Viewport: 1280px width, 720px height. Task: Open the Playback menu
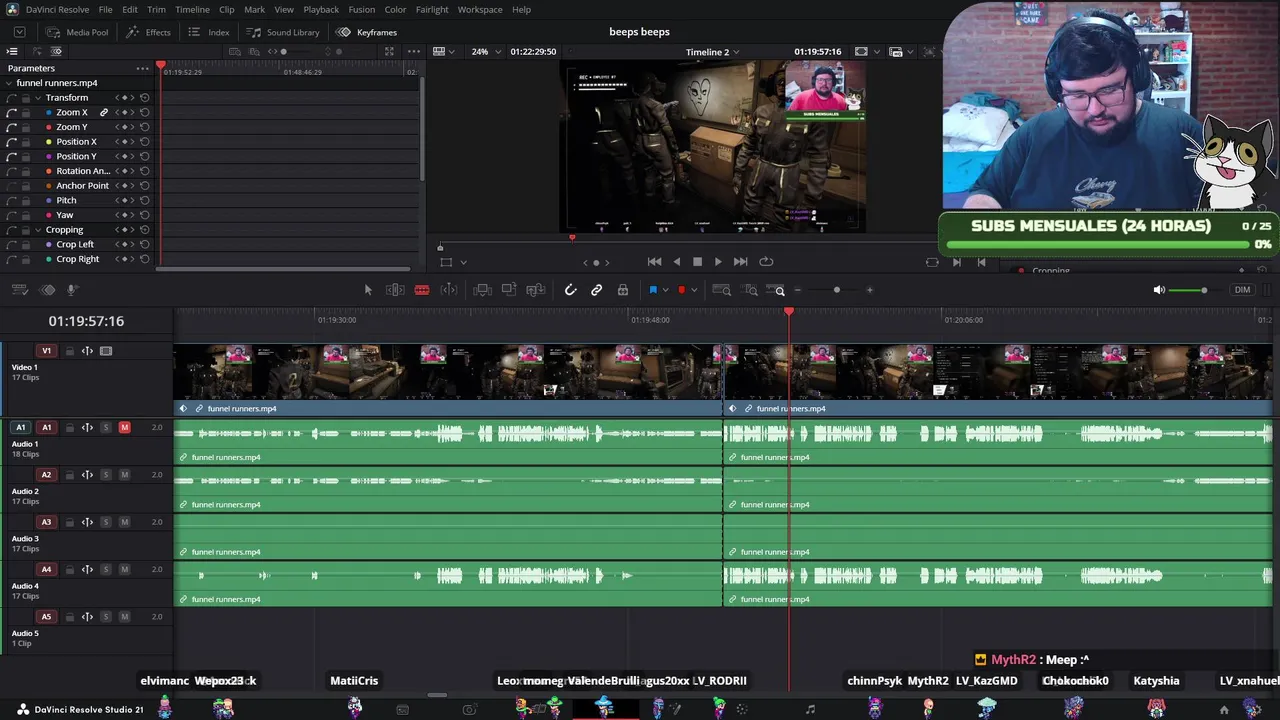[x=321, y=9]
